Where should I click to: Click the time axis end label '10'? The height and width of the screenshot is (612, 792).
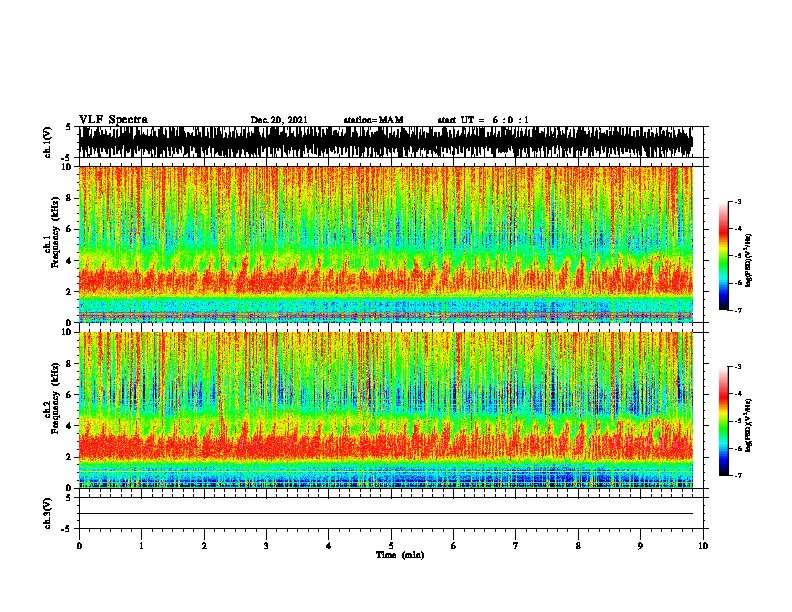tap(703, 546)
